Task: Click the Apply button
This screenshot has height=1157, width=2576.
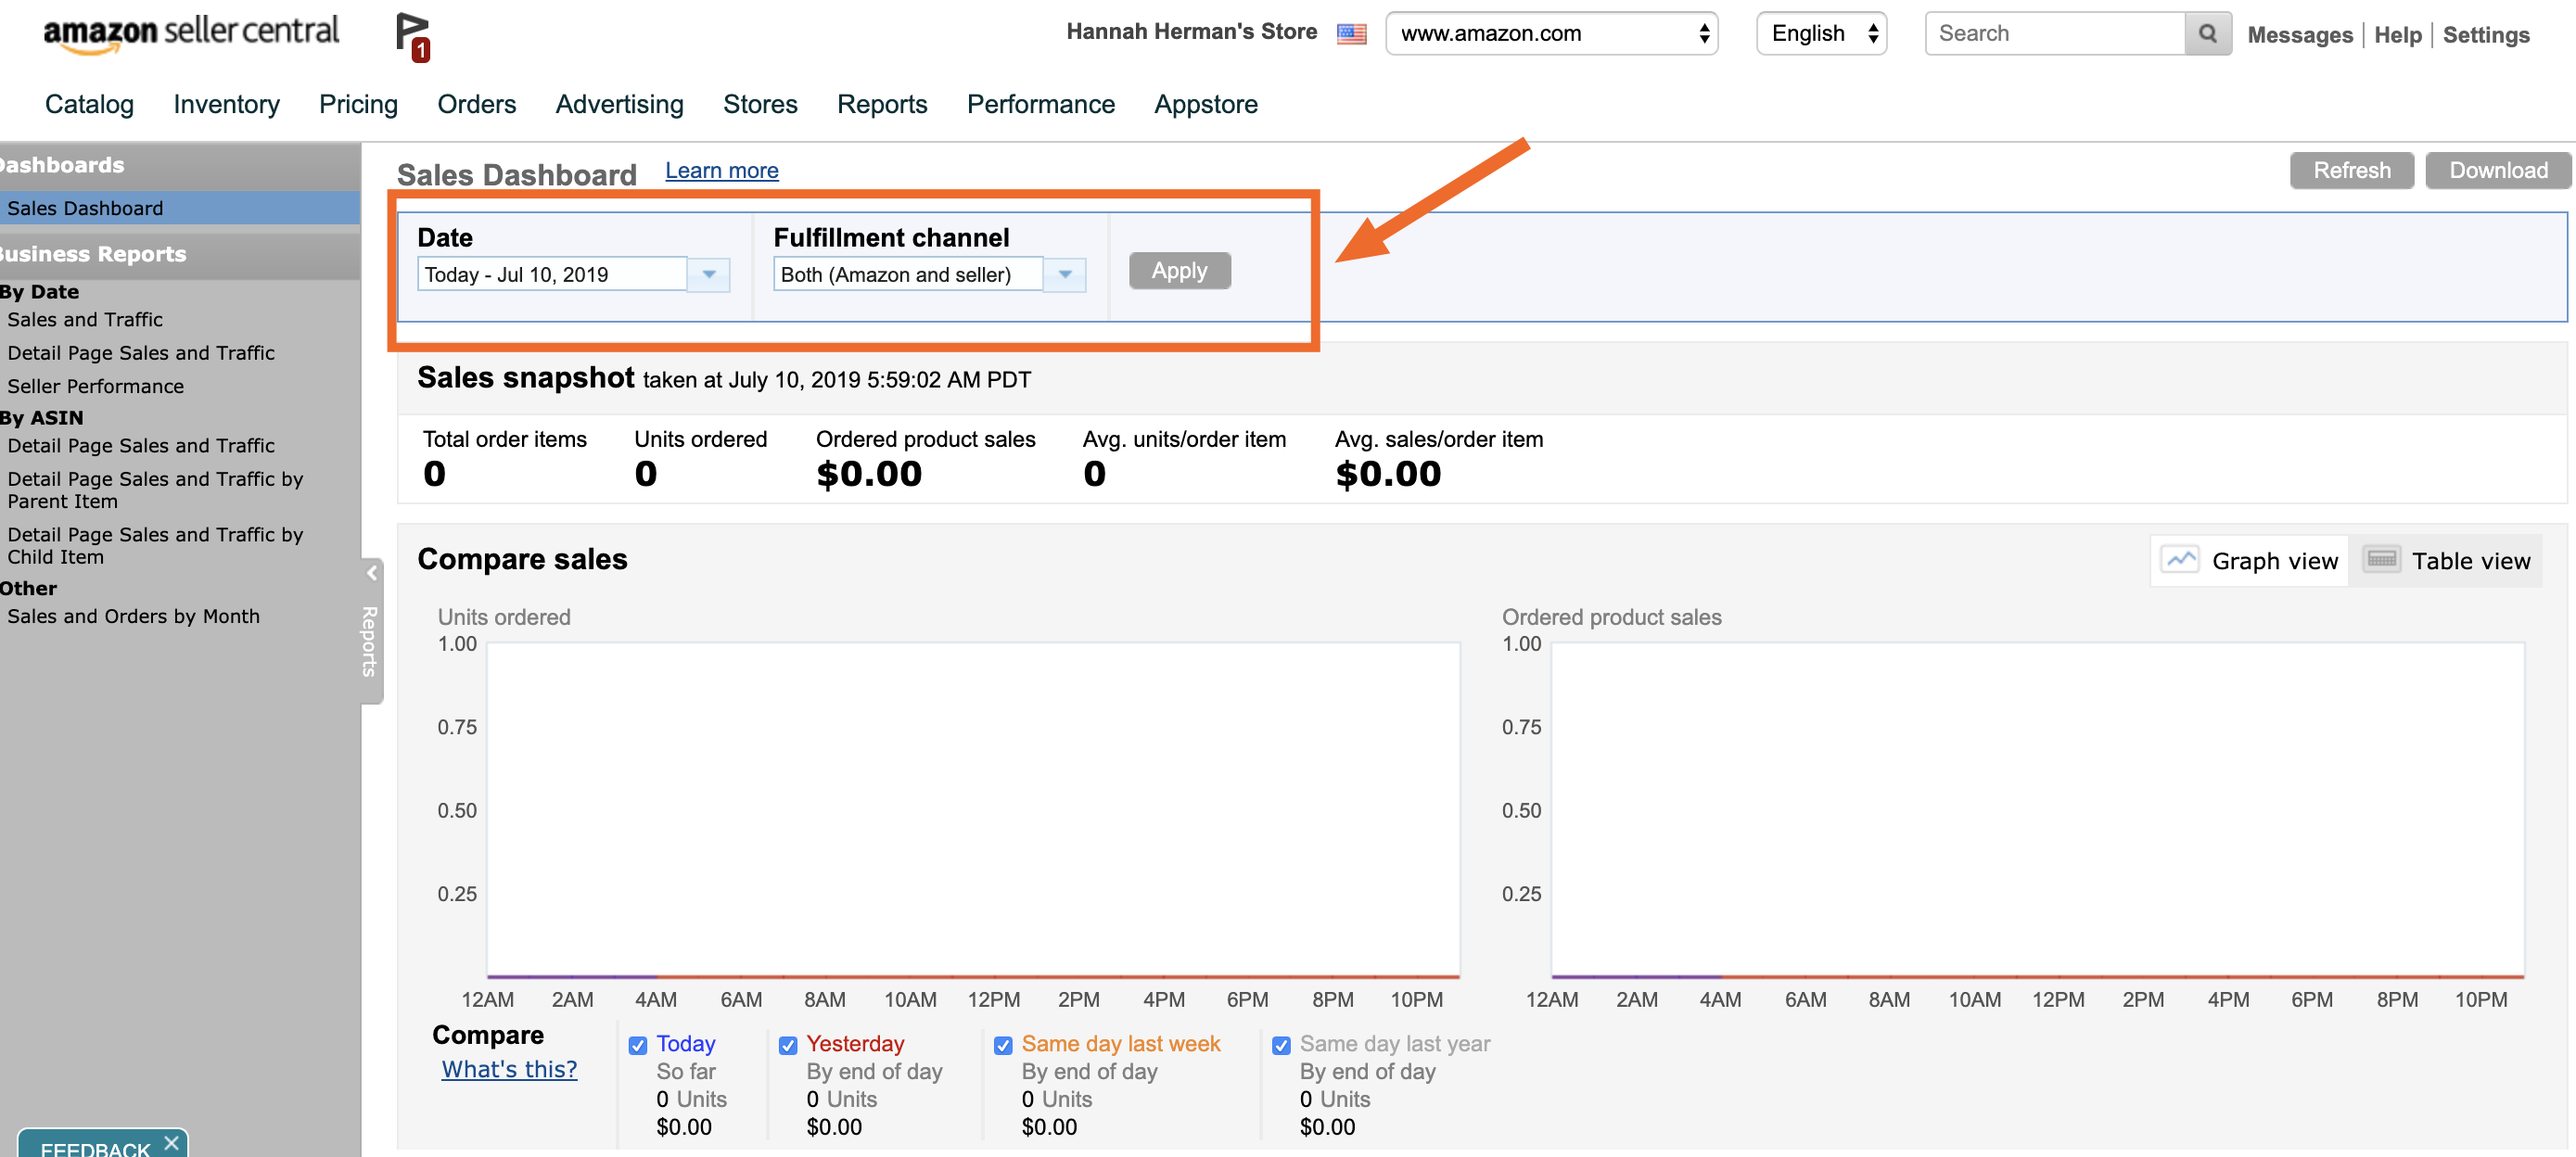Action: point(1179,271)
